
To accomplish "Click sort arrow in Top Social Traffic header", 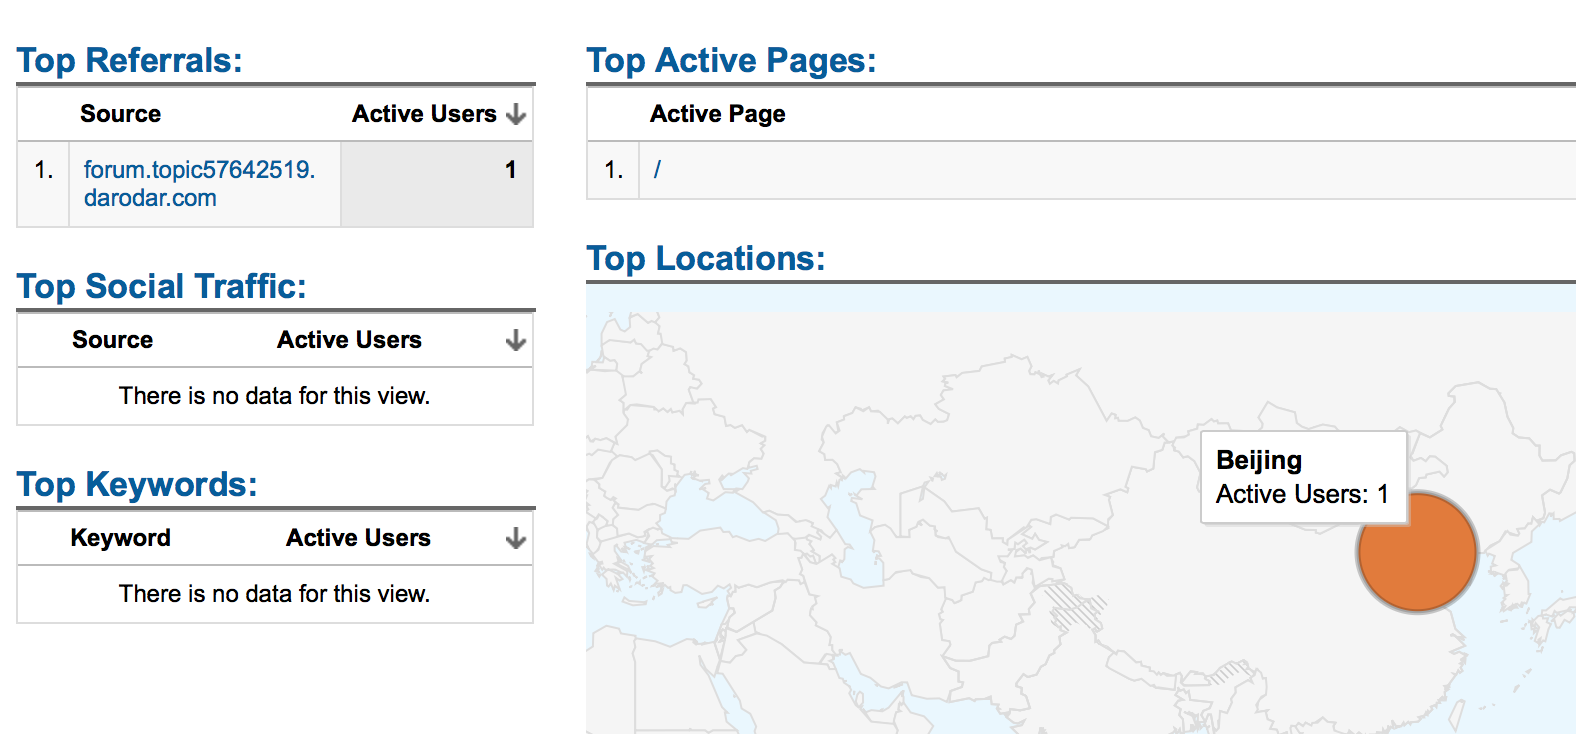I will [516, 340].
